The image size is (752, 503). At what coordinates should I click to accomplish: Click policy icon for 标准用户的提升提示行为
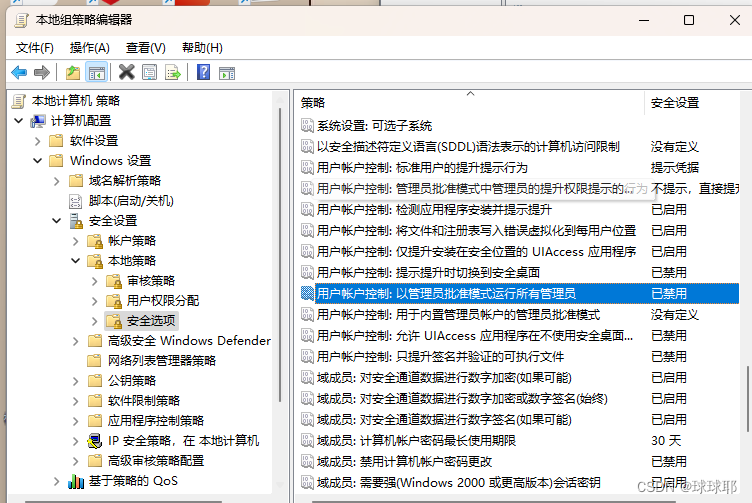point(307,168)
